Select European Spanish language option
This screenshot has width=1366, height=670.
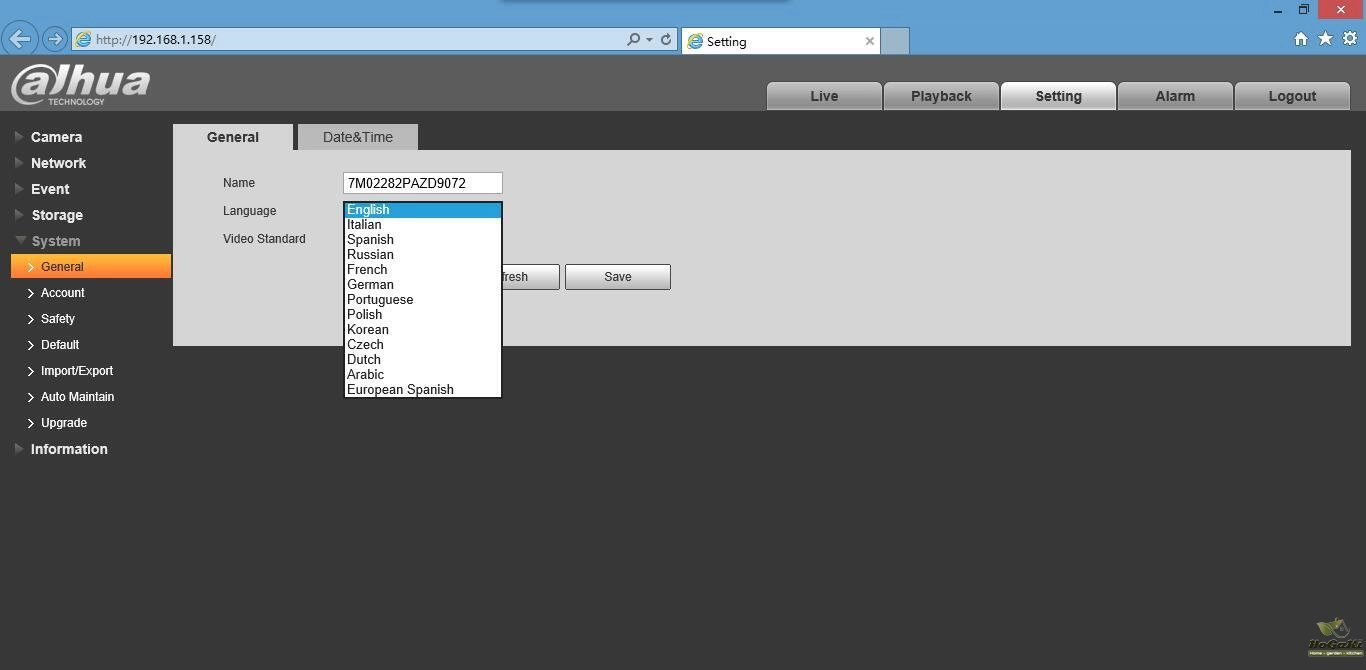coord(400,390)
